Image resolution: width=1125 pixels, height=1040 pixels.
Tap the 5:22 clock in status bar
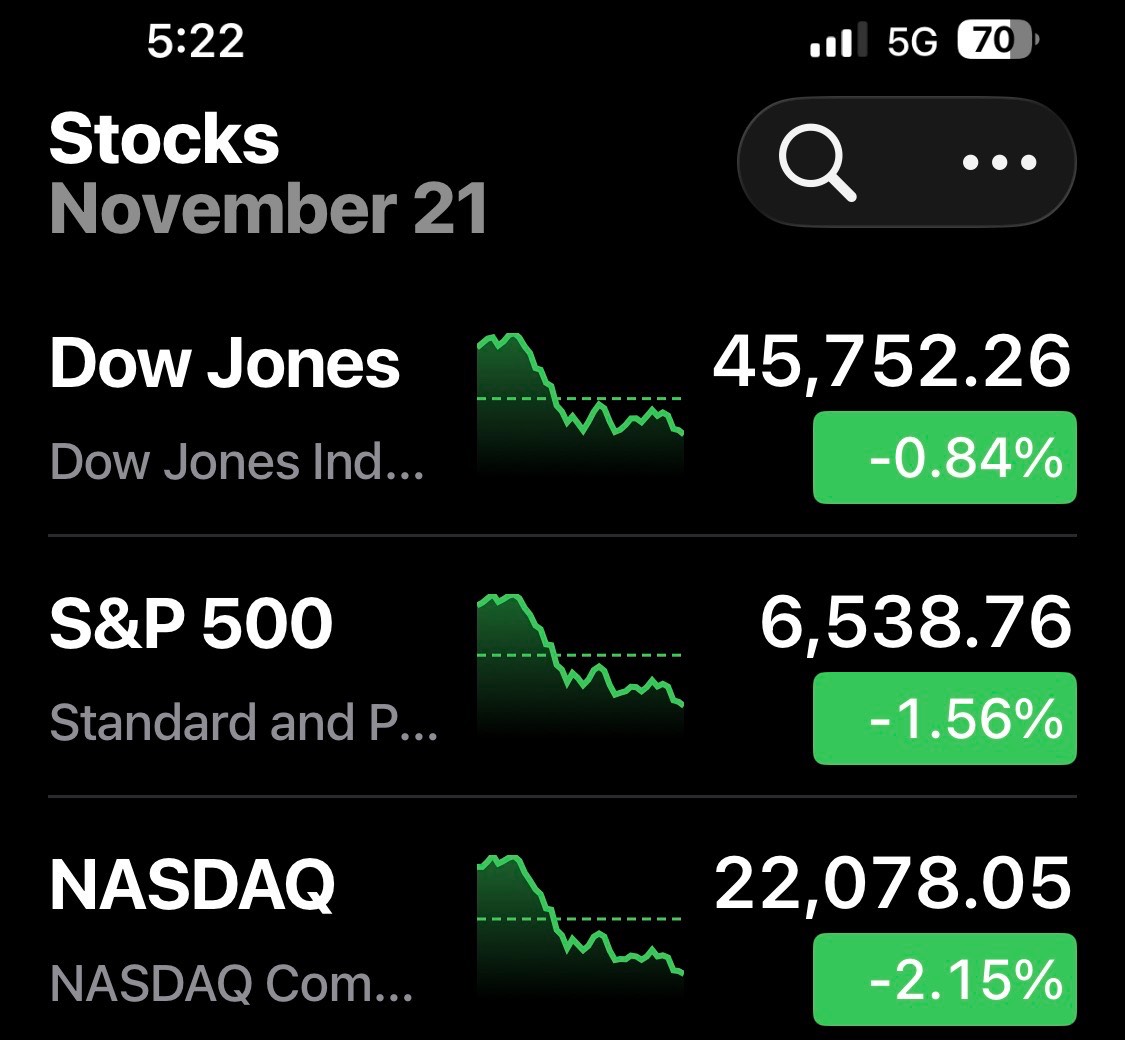click(195, 41)
